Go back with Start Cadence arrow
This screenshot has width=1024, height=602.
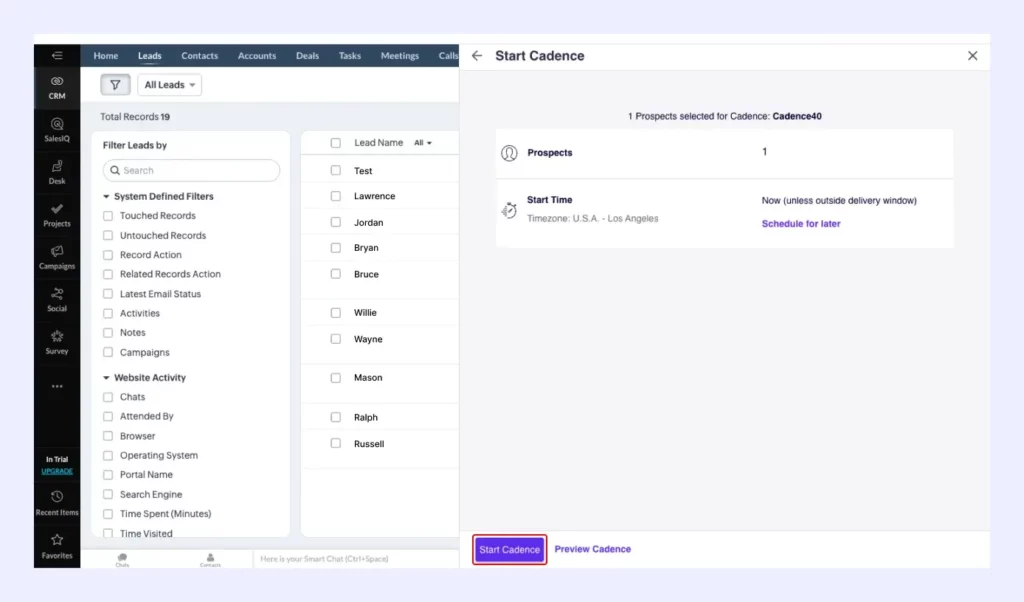pos(477,55)
